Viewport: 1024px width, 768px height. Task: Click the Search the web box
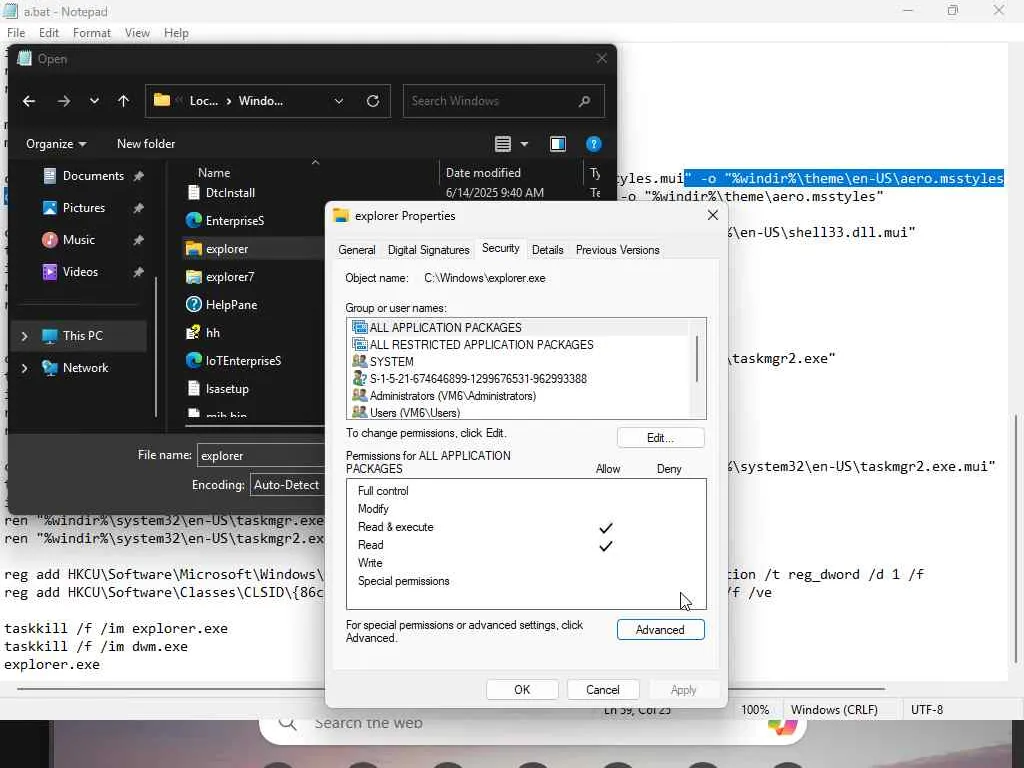(532, 724)
